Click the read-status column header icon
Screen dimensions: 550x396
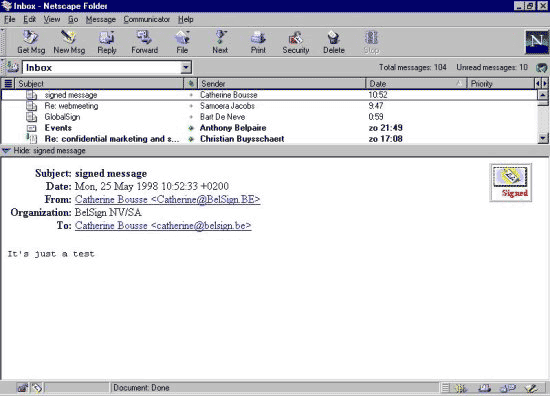[191, 83]
